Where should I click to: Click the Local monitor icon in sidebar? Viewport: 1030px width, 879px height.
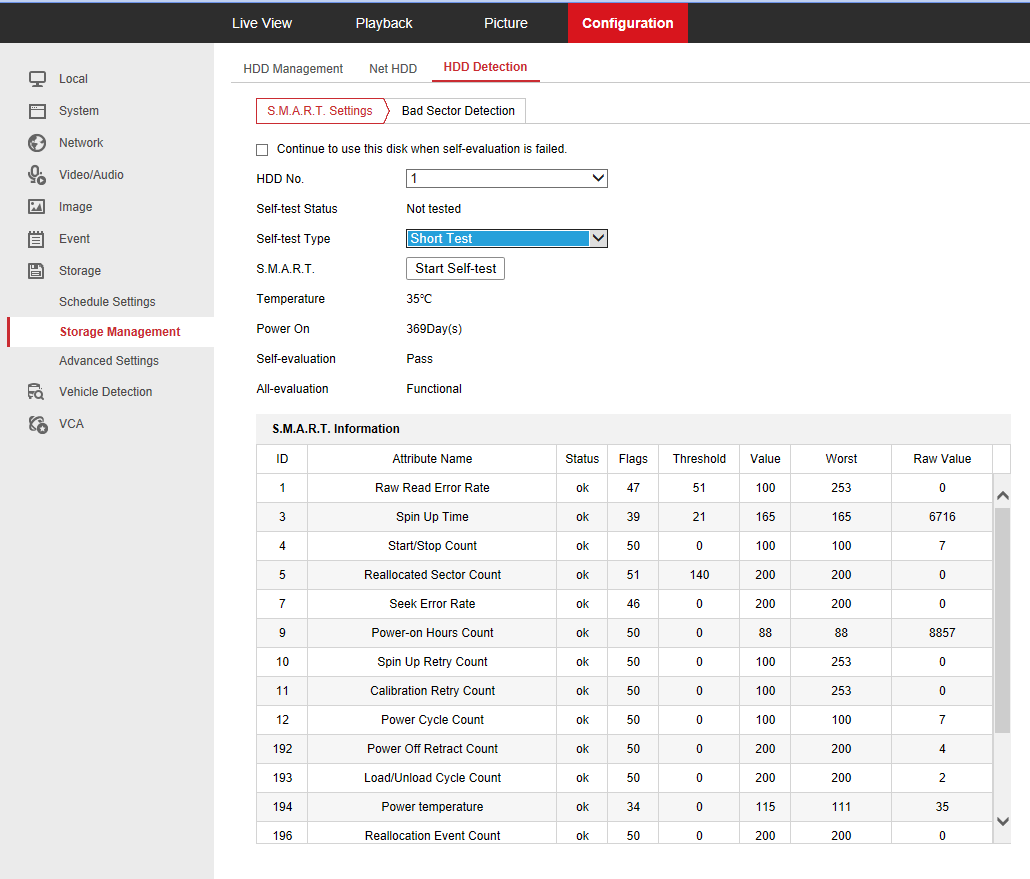[x=37, y=79]
